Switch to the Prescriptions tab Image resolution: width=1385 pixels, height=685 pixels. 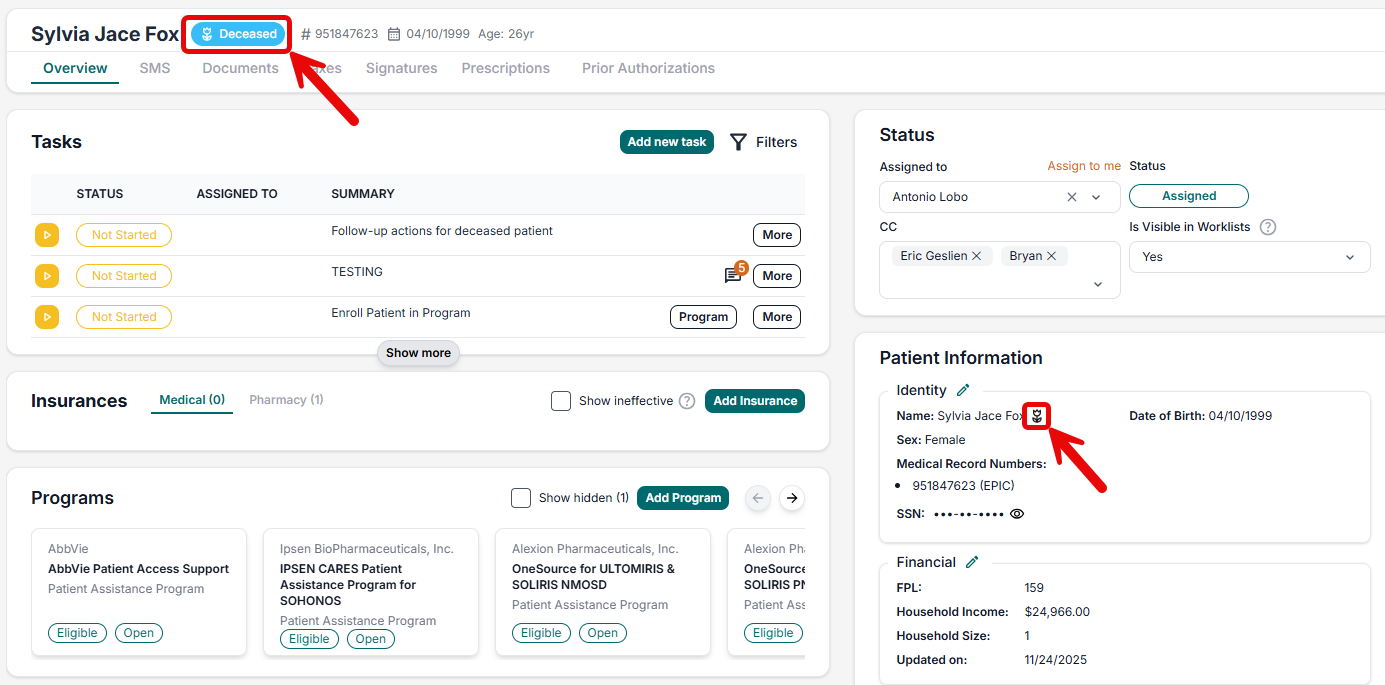[505, 68]
